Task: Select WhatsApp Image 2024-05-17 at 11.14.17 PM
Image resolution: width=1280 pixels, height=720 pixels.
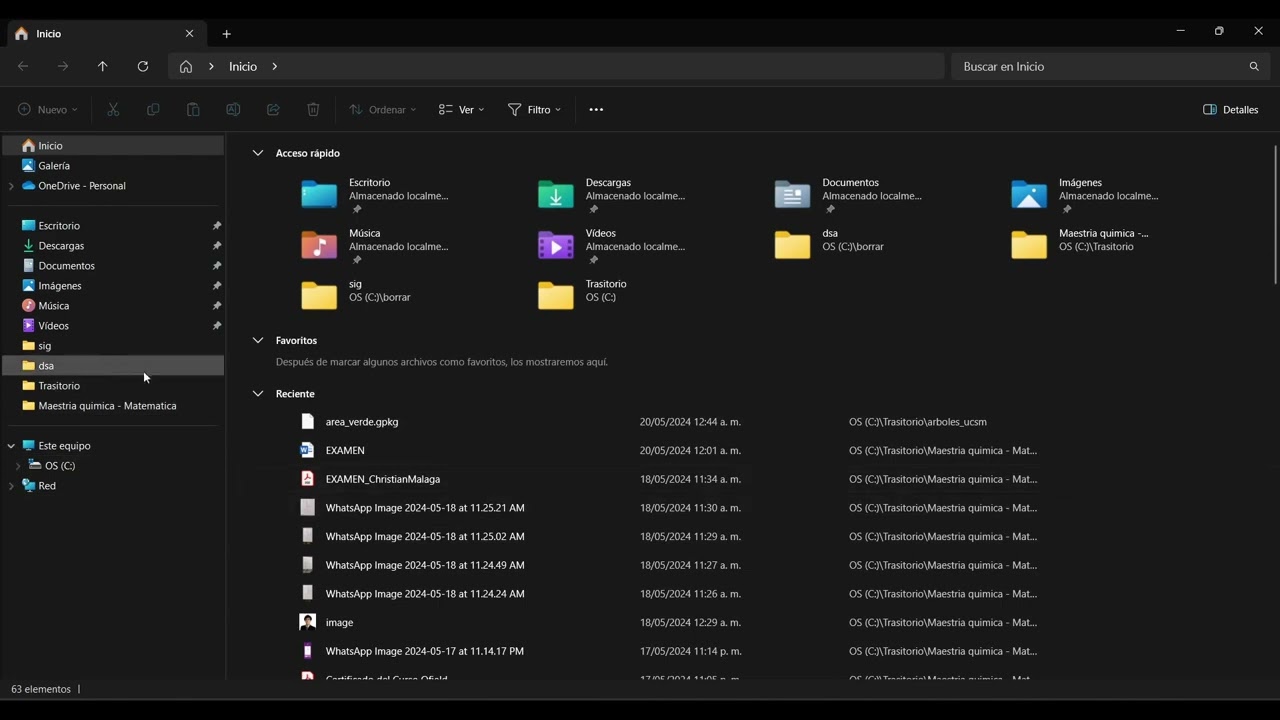Action: click(425, 651)
